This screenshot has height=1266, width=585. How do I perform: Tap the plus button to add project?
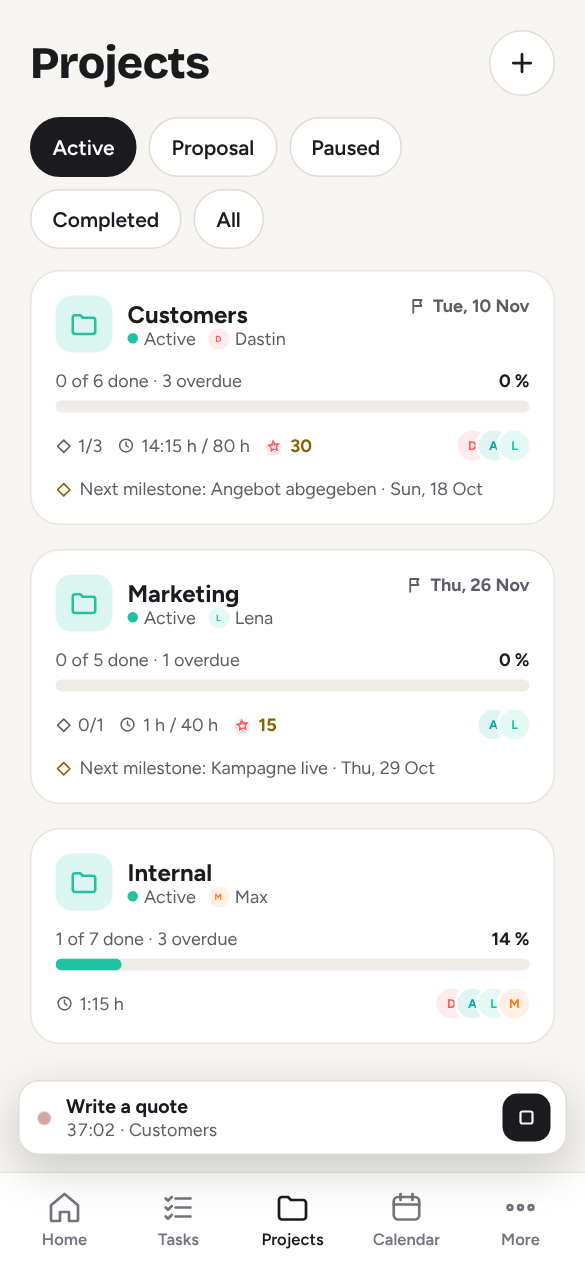(x=521, y=63)
